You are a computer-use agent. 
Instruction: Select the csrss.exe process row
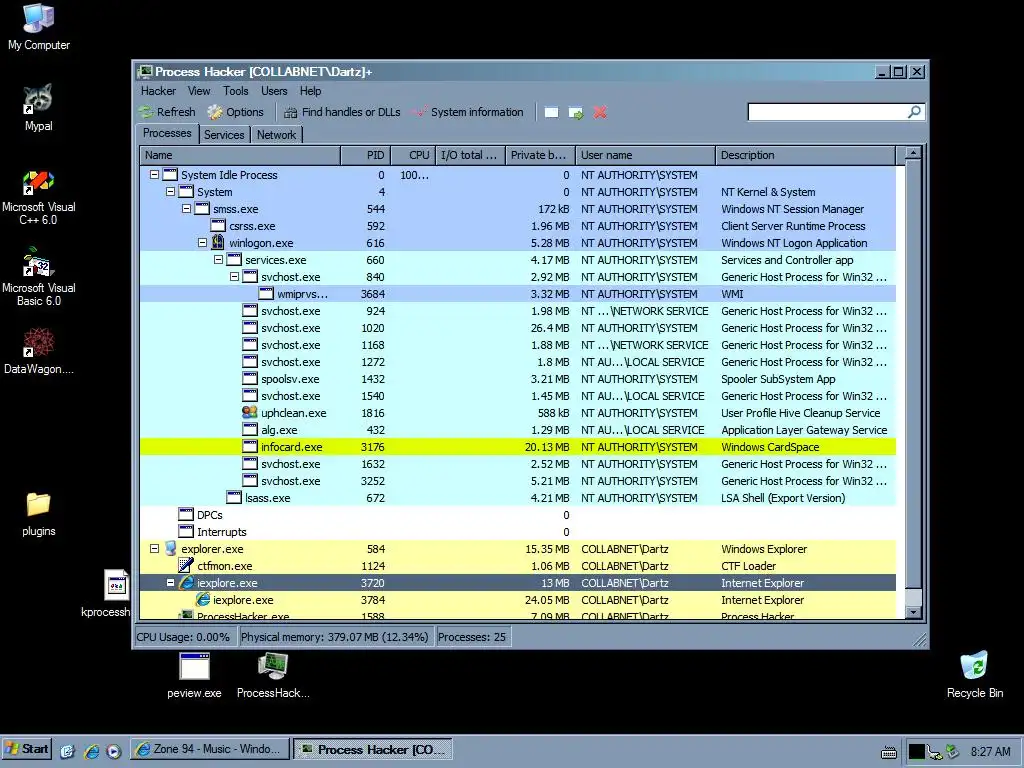tap(518, 226)
